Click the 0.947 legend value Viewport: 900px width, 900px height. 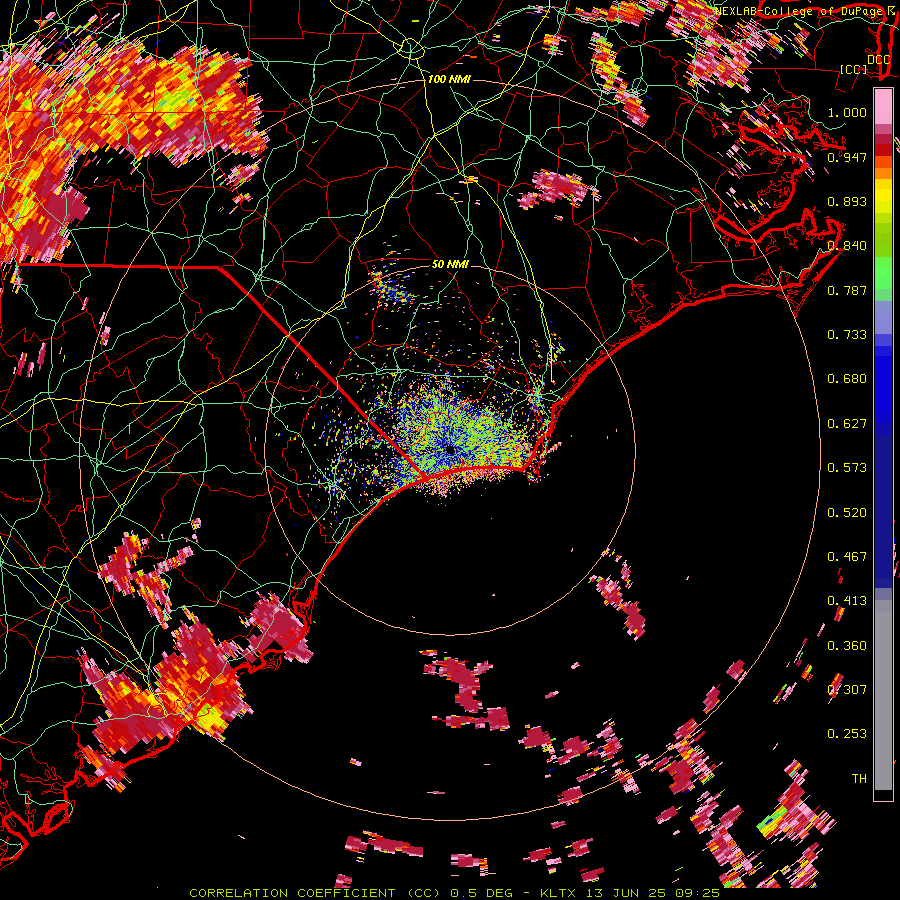[x=847, y=157]
